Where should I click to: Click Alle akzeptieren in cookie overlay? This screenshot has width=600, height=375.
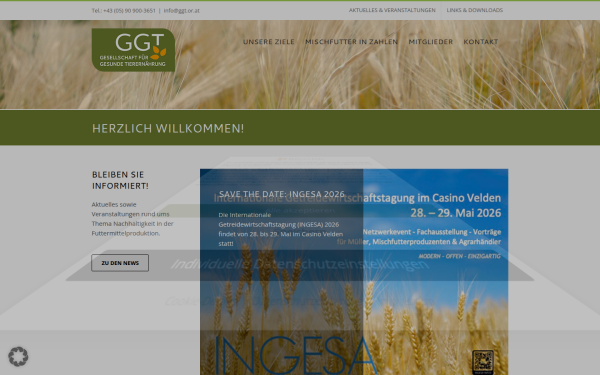pos(300,210)
